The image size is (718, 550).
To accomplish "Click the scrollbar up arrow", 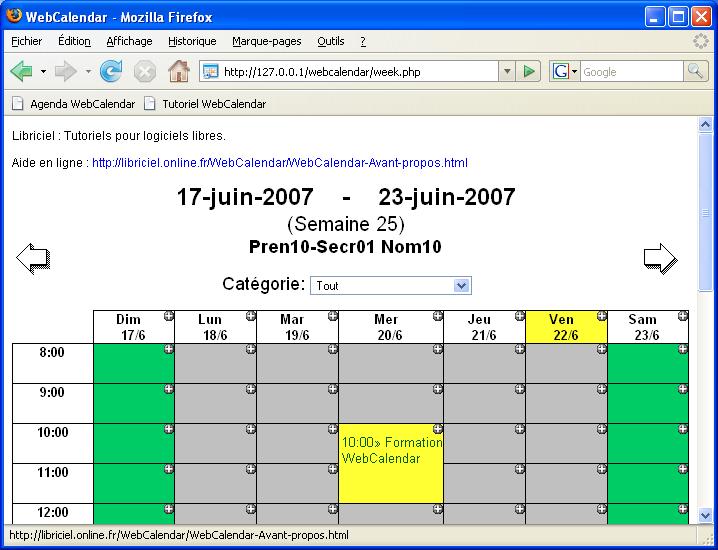I will [705, 125].
